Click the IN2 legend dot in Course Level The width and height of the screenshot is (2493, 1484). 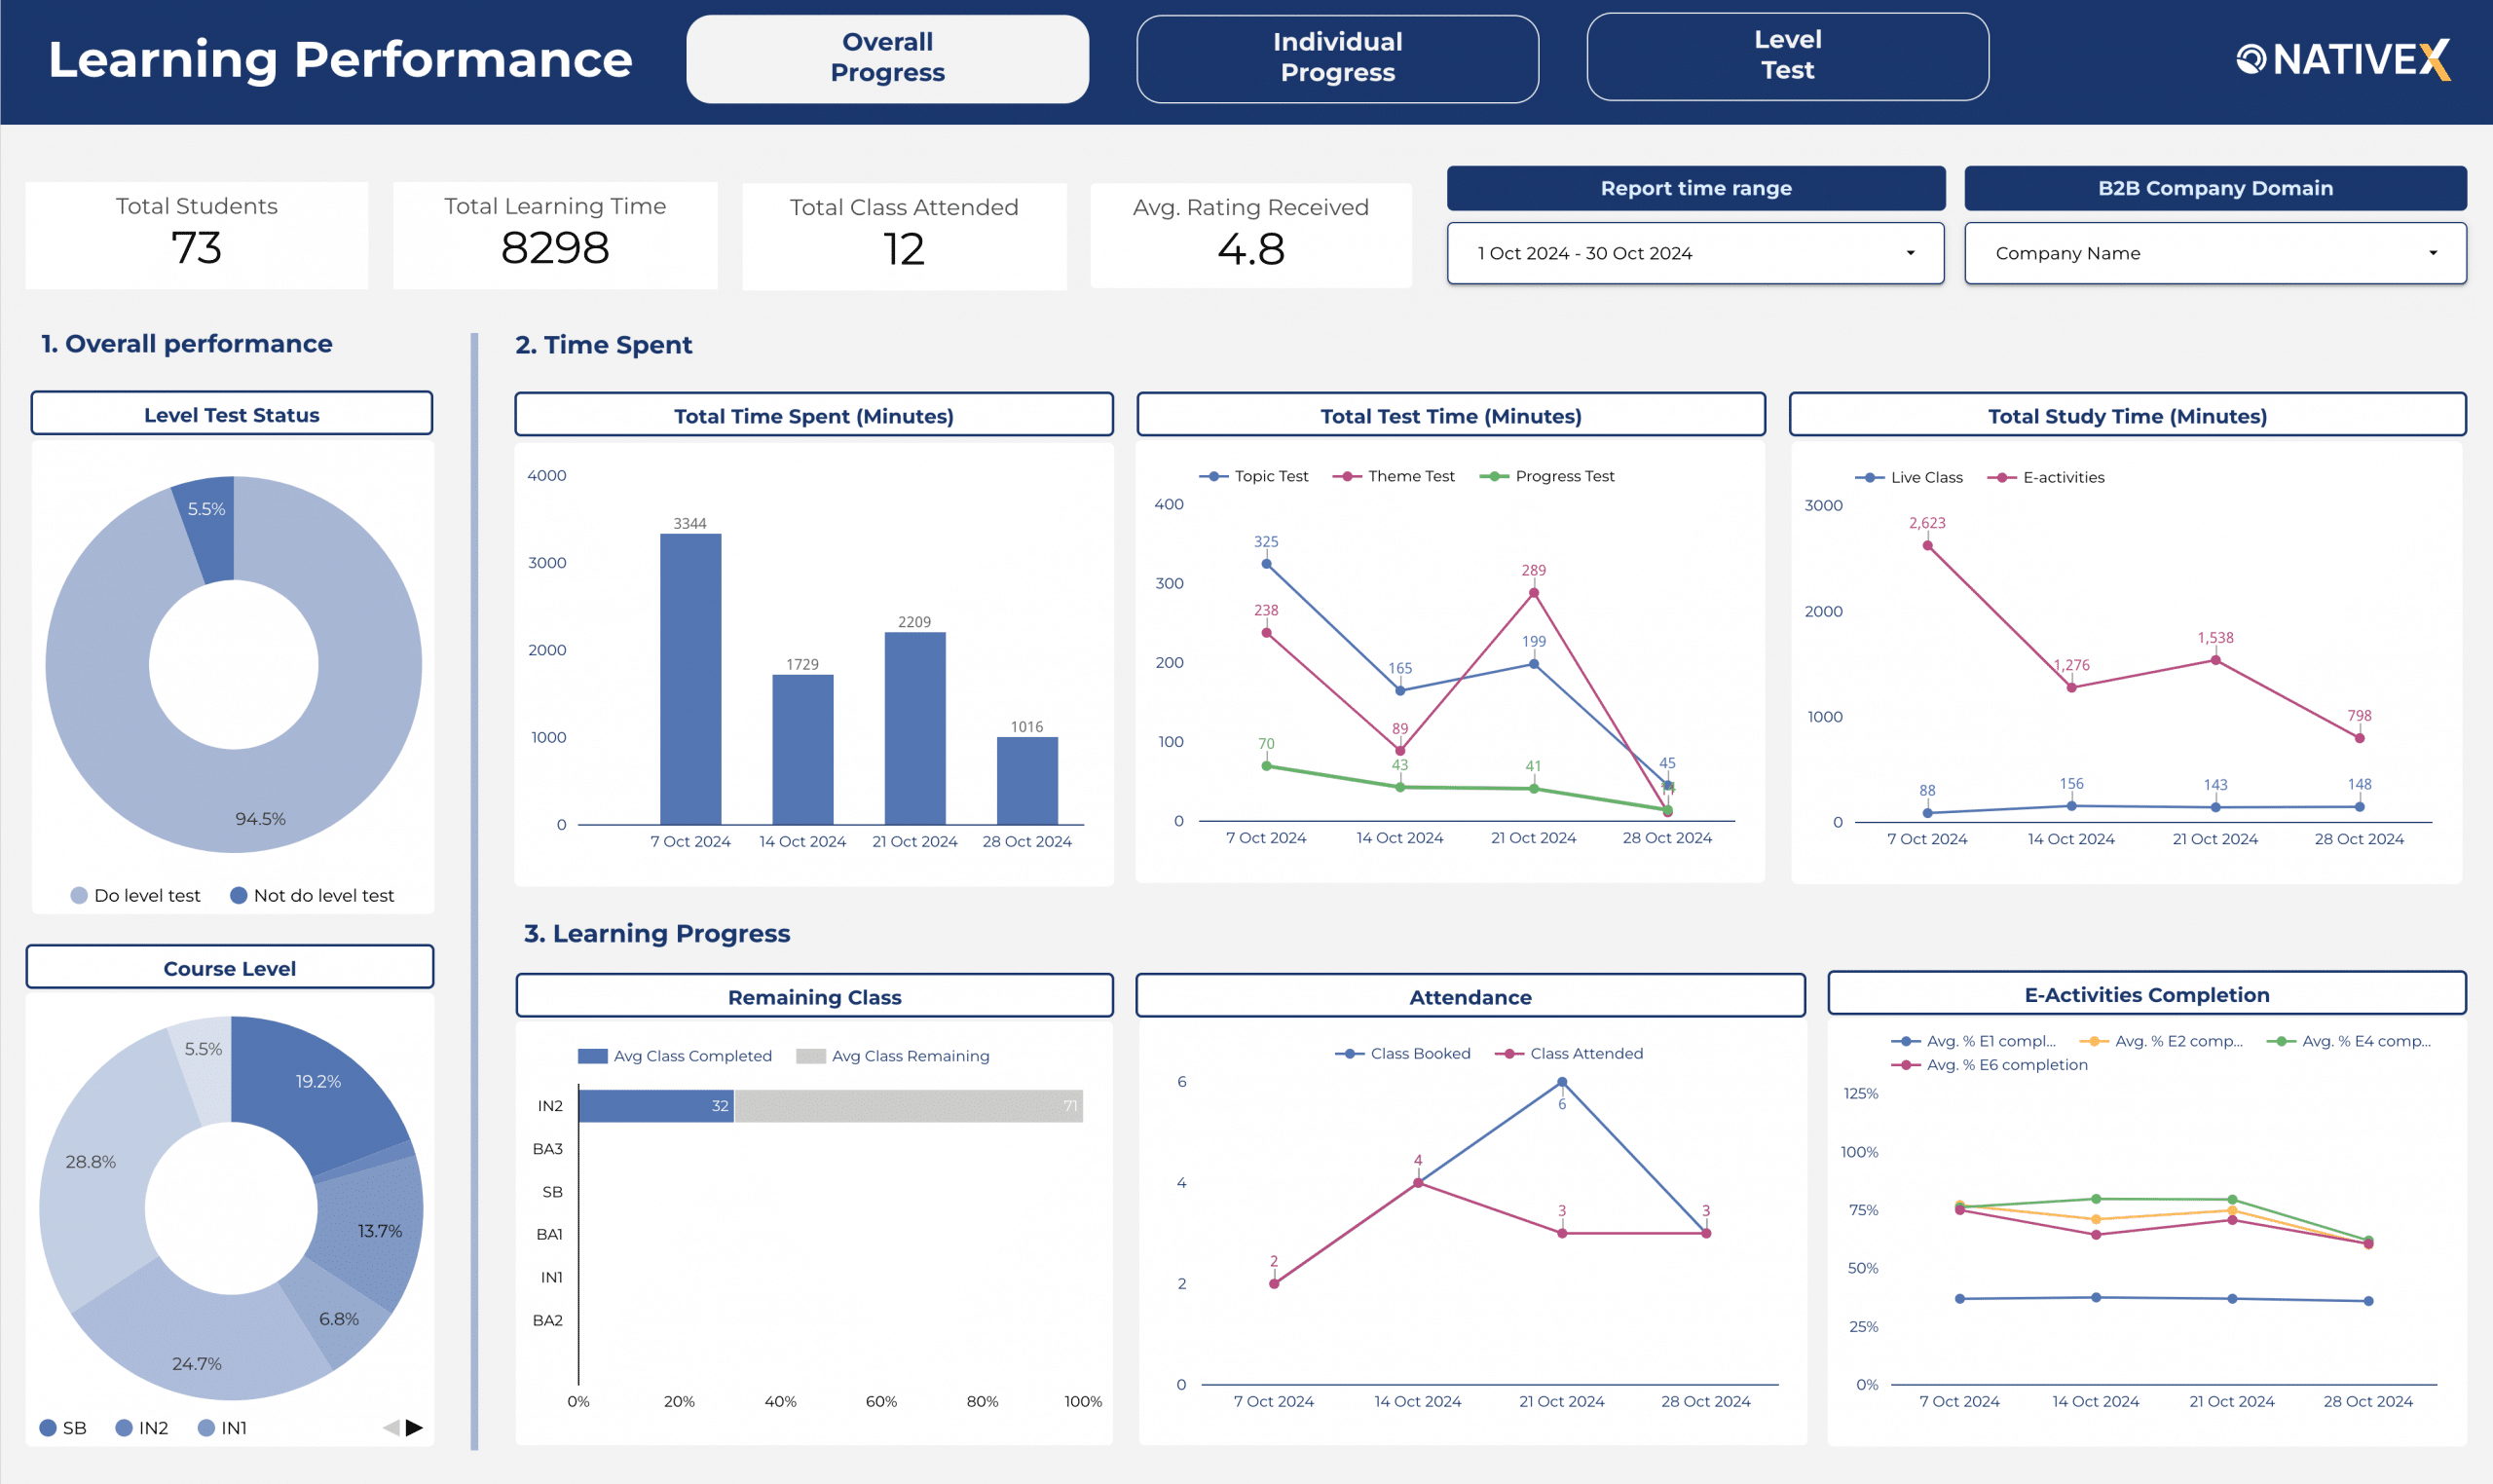[124, 1428]
